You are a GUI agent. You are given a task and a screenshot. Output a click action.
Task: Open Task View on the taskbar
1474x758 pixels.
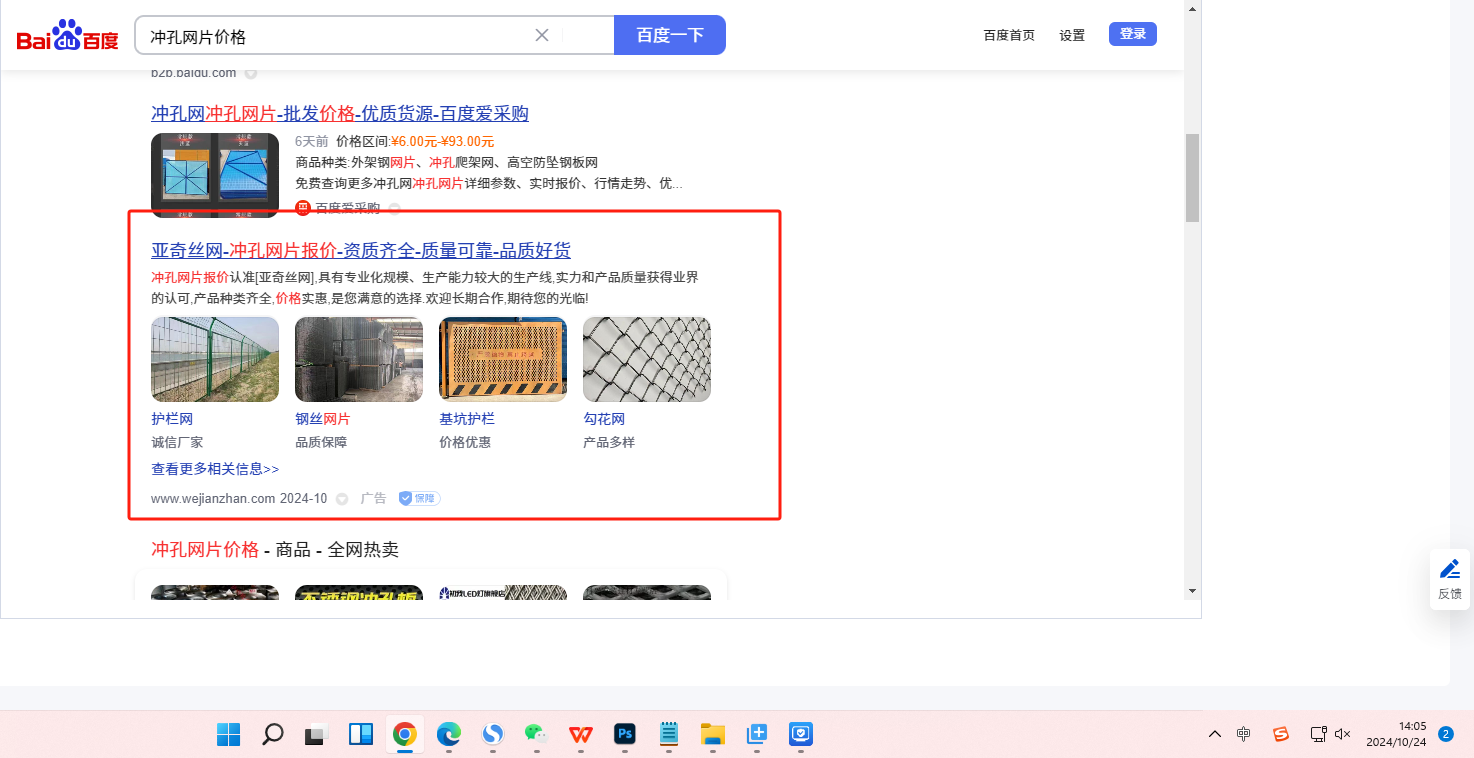tap(316, 735)
